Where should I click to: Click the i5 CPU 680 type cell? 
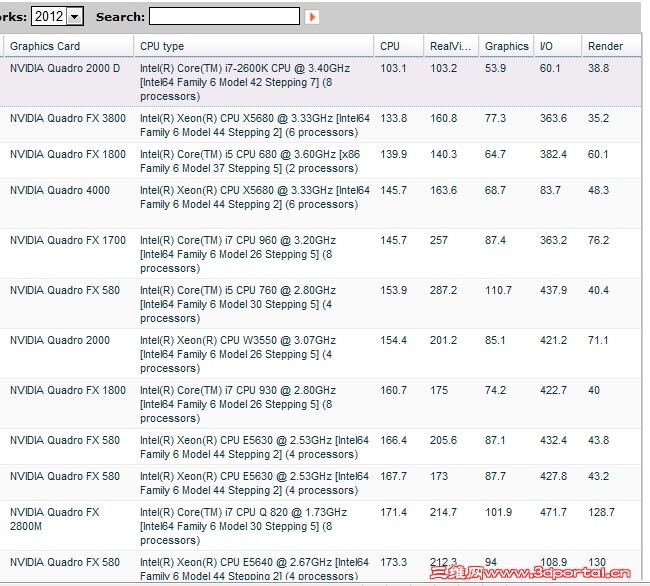(x=250, y=161)
